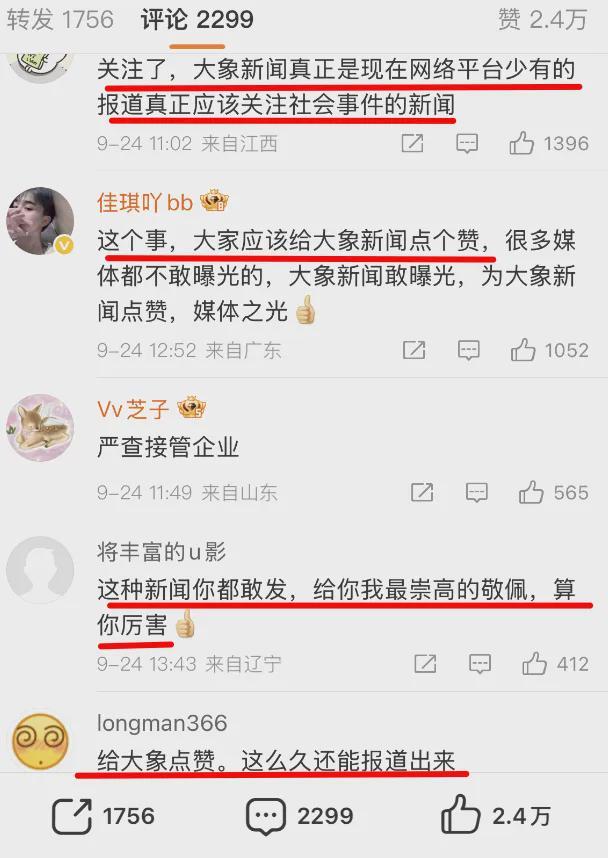Viewport: 608px width, 858px height.
Task: Select the 评论 2299 tab
Action: click(x=197, y=20)
